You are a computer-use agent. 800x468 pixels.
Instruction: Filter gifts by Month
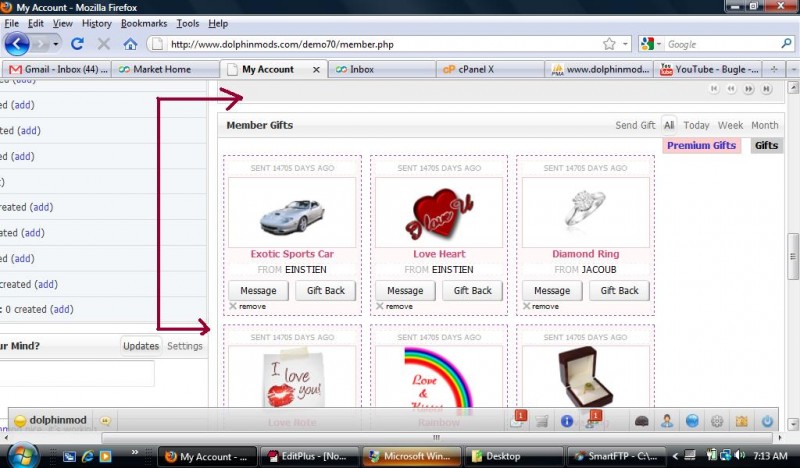[x=764, y=125]
